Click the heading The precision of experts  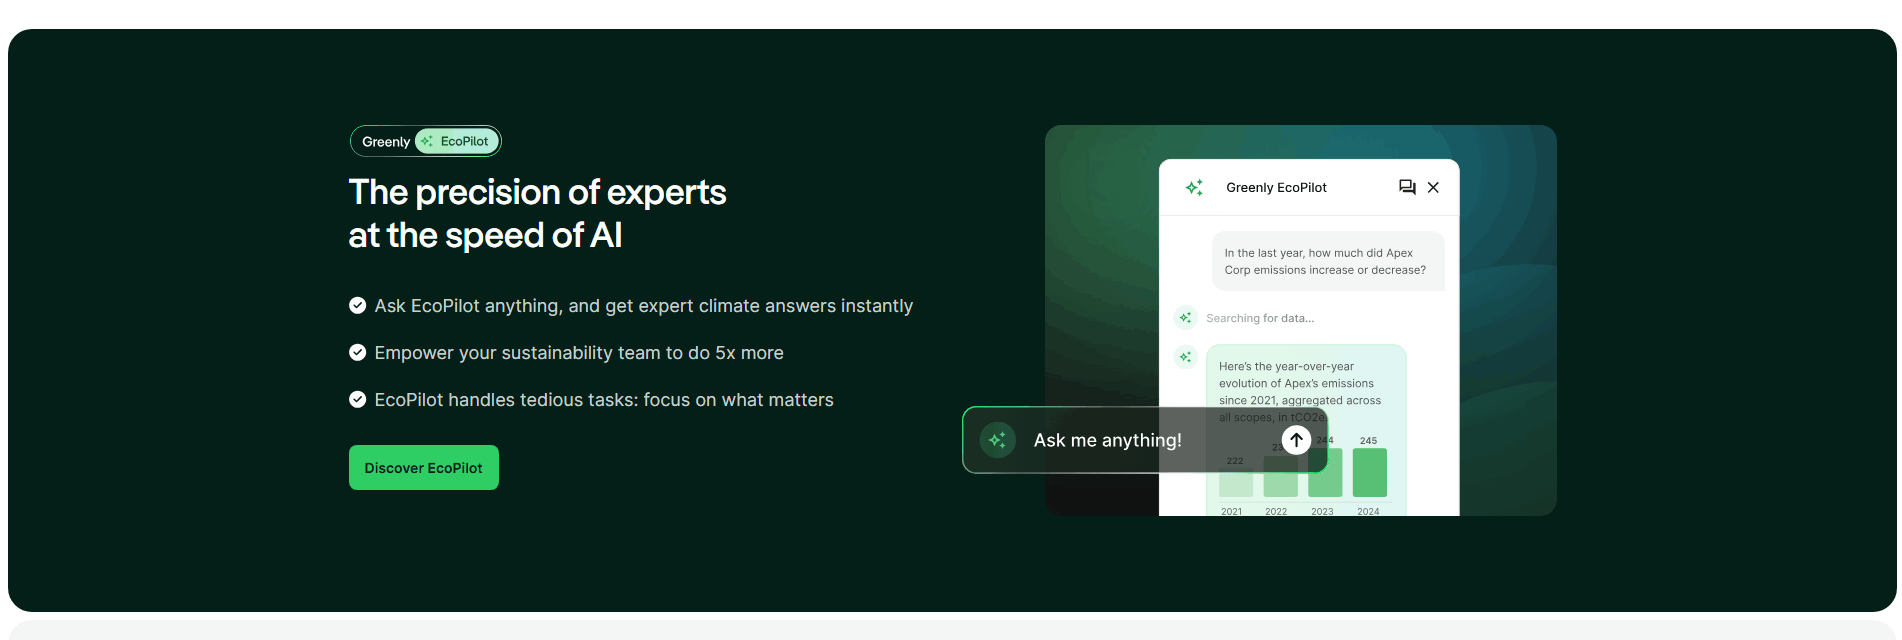tap(537, 213)
